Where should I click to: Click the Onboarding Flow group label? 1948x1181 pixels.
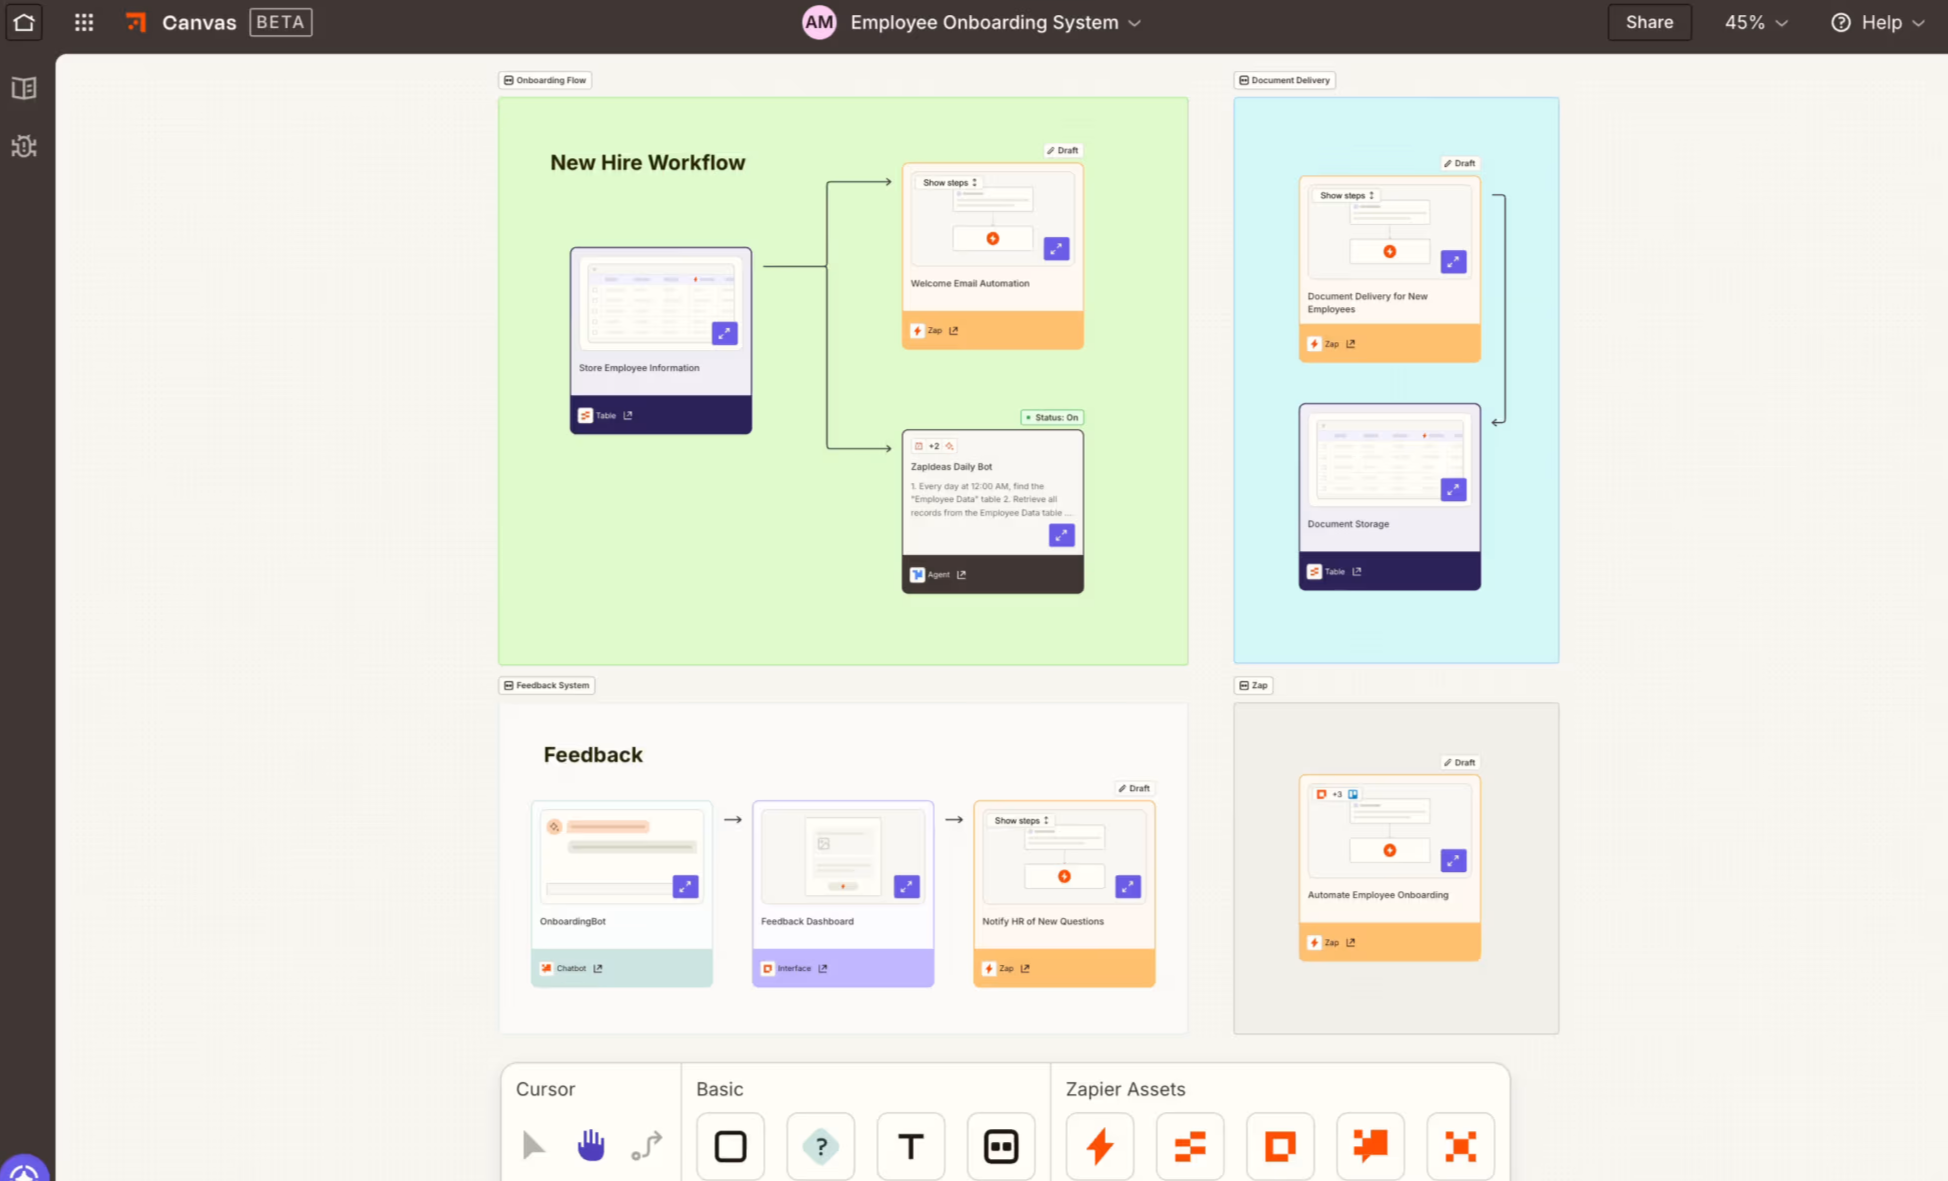point(544,79)
